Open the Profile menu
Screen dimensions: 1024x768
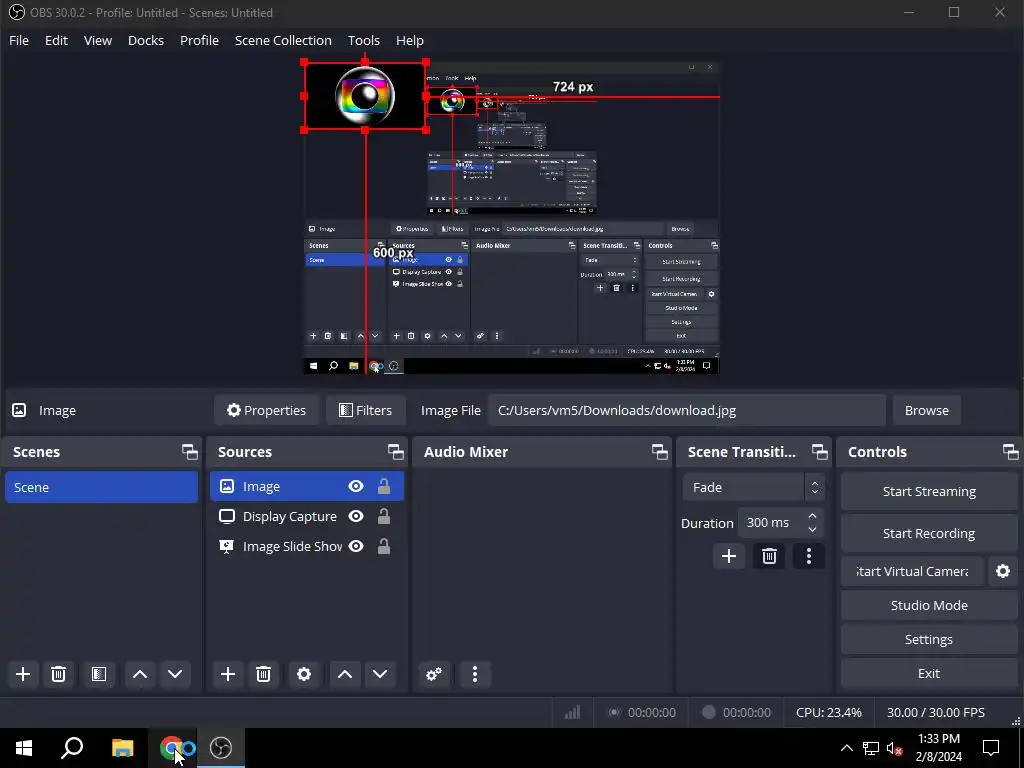[x=199, y=40]
